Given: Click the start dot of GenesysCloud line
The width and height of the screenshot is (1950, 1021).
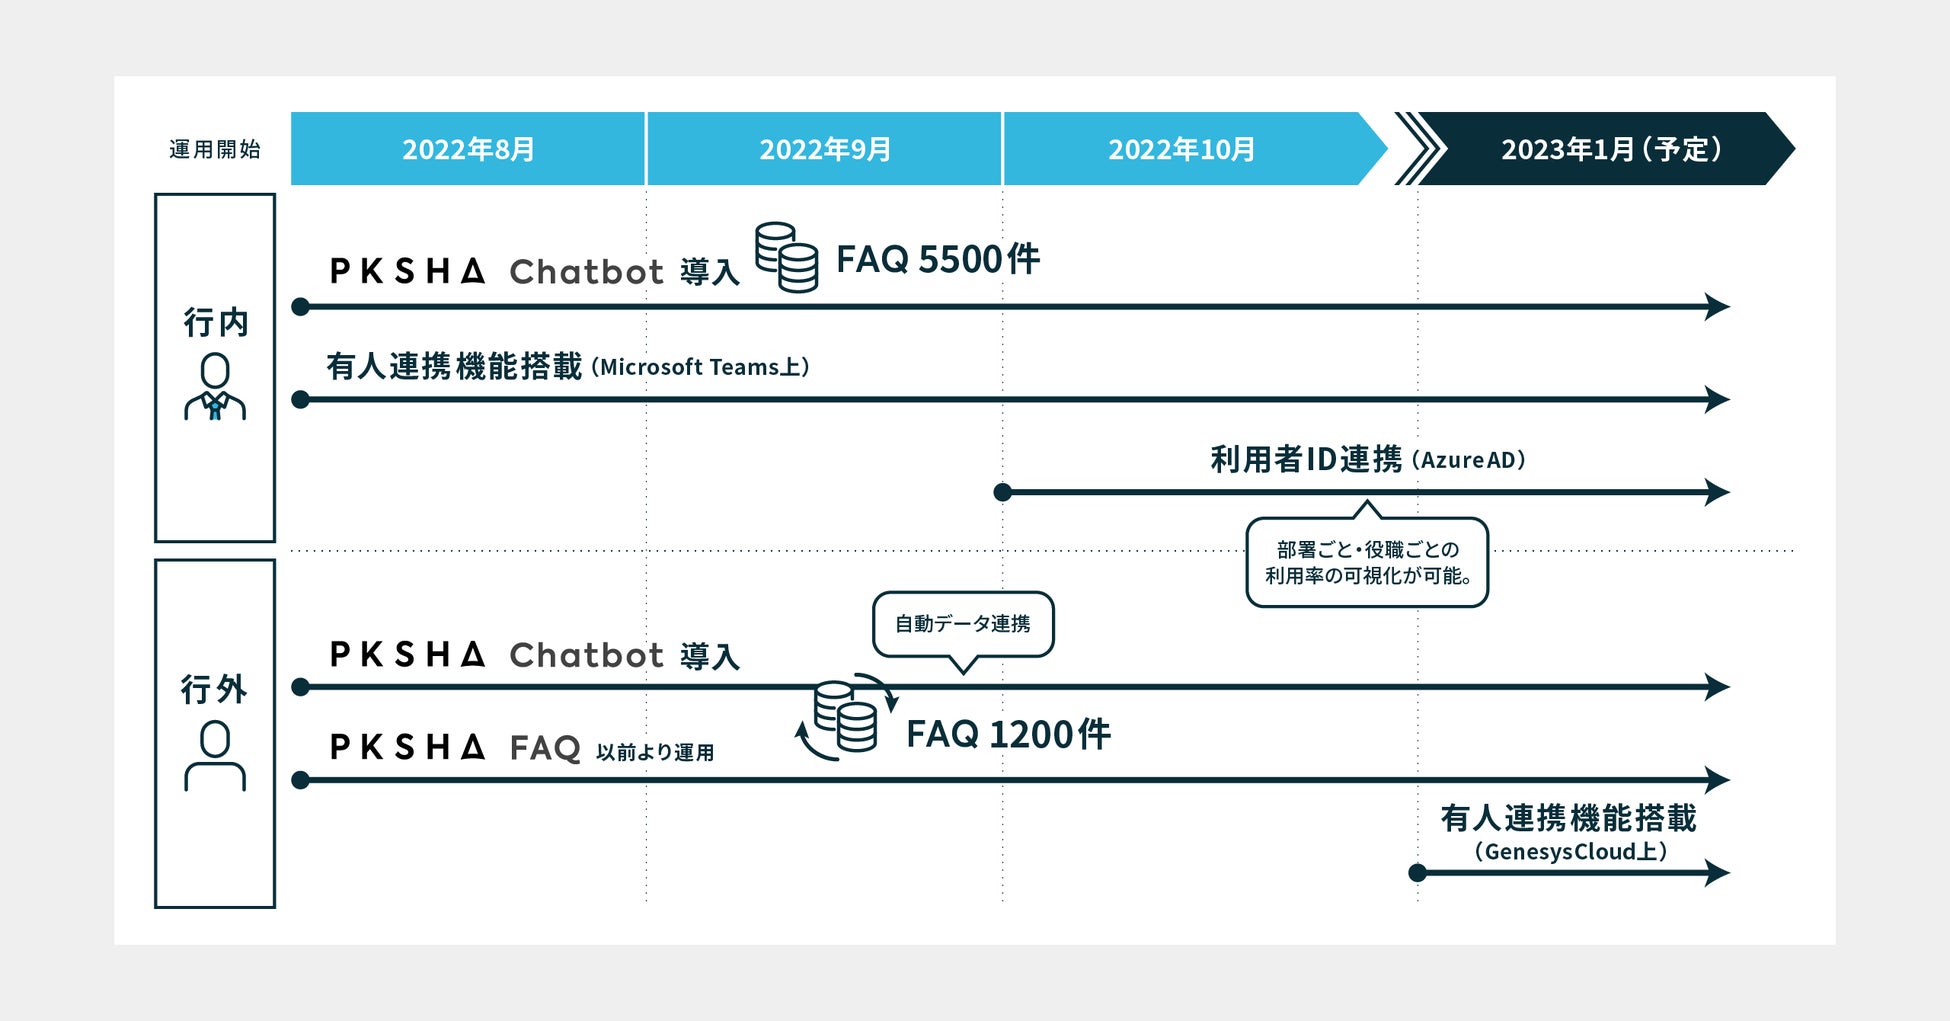Looking at the screenshot, I should [x=1417, y=873].
